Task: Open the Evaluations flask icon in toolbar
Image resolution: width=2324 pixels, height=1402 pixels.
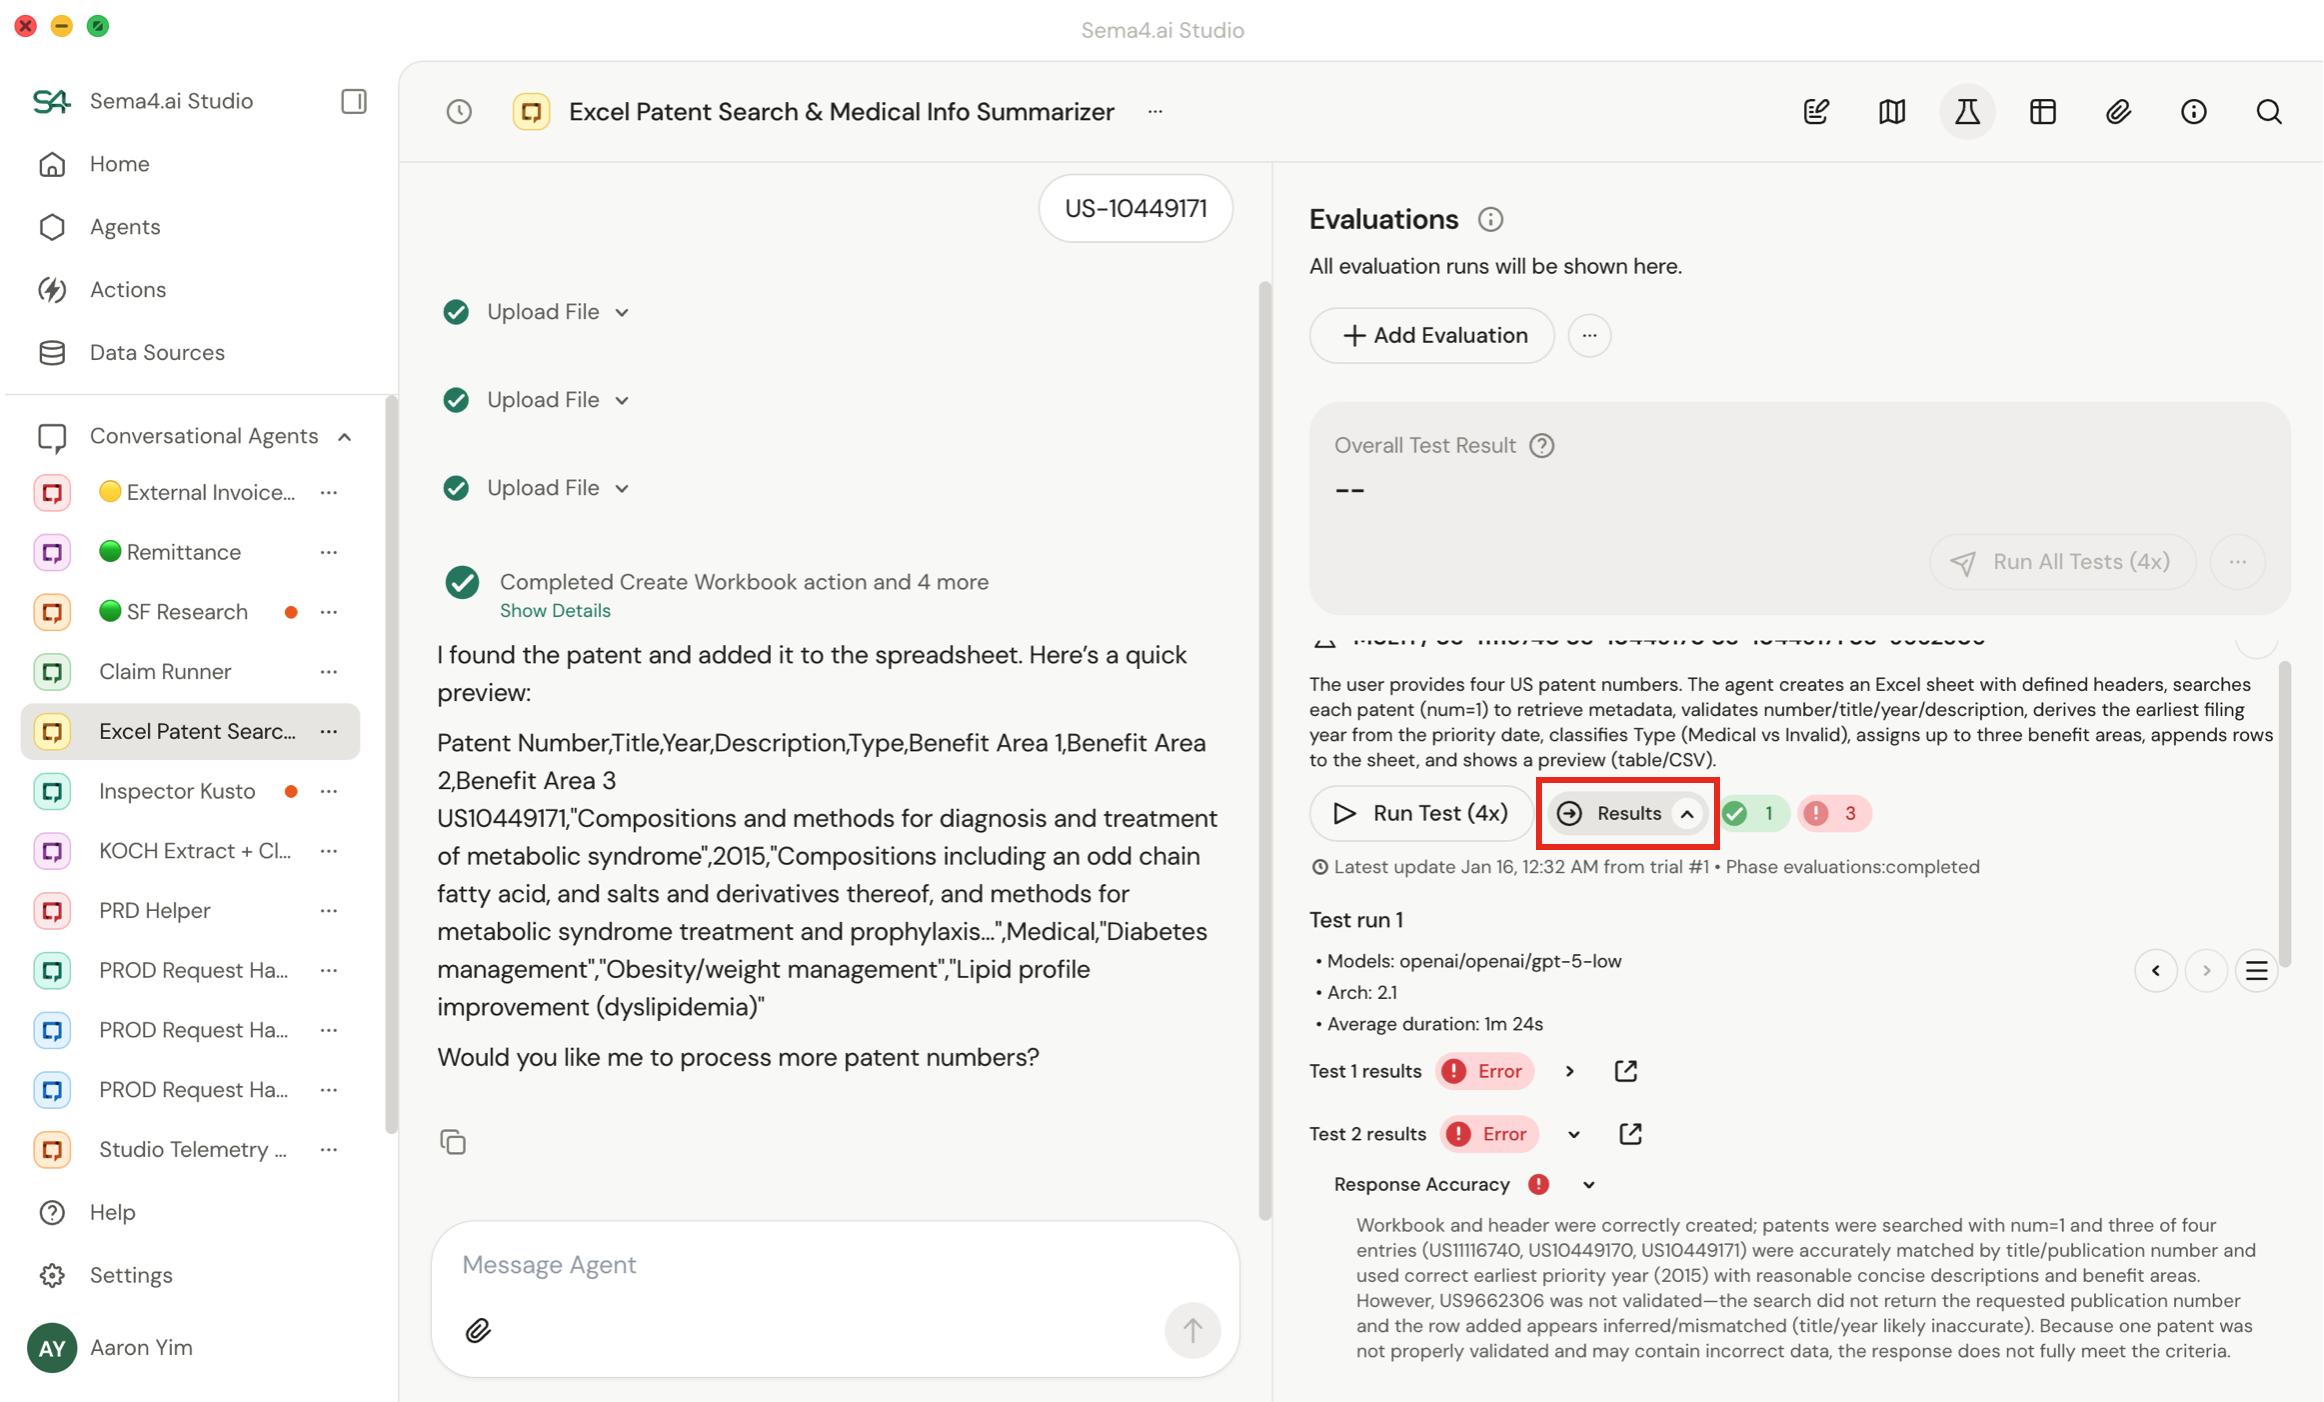Action: (x=1967, y=111)
